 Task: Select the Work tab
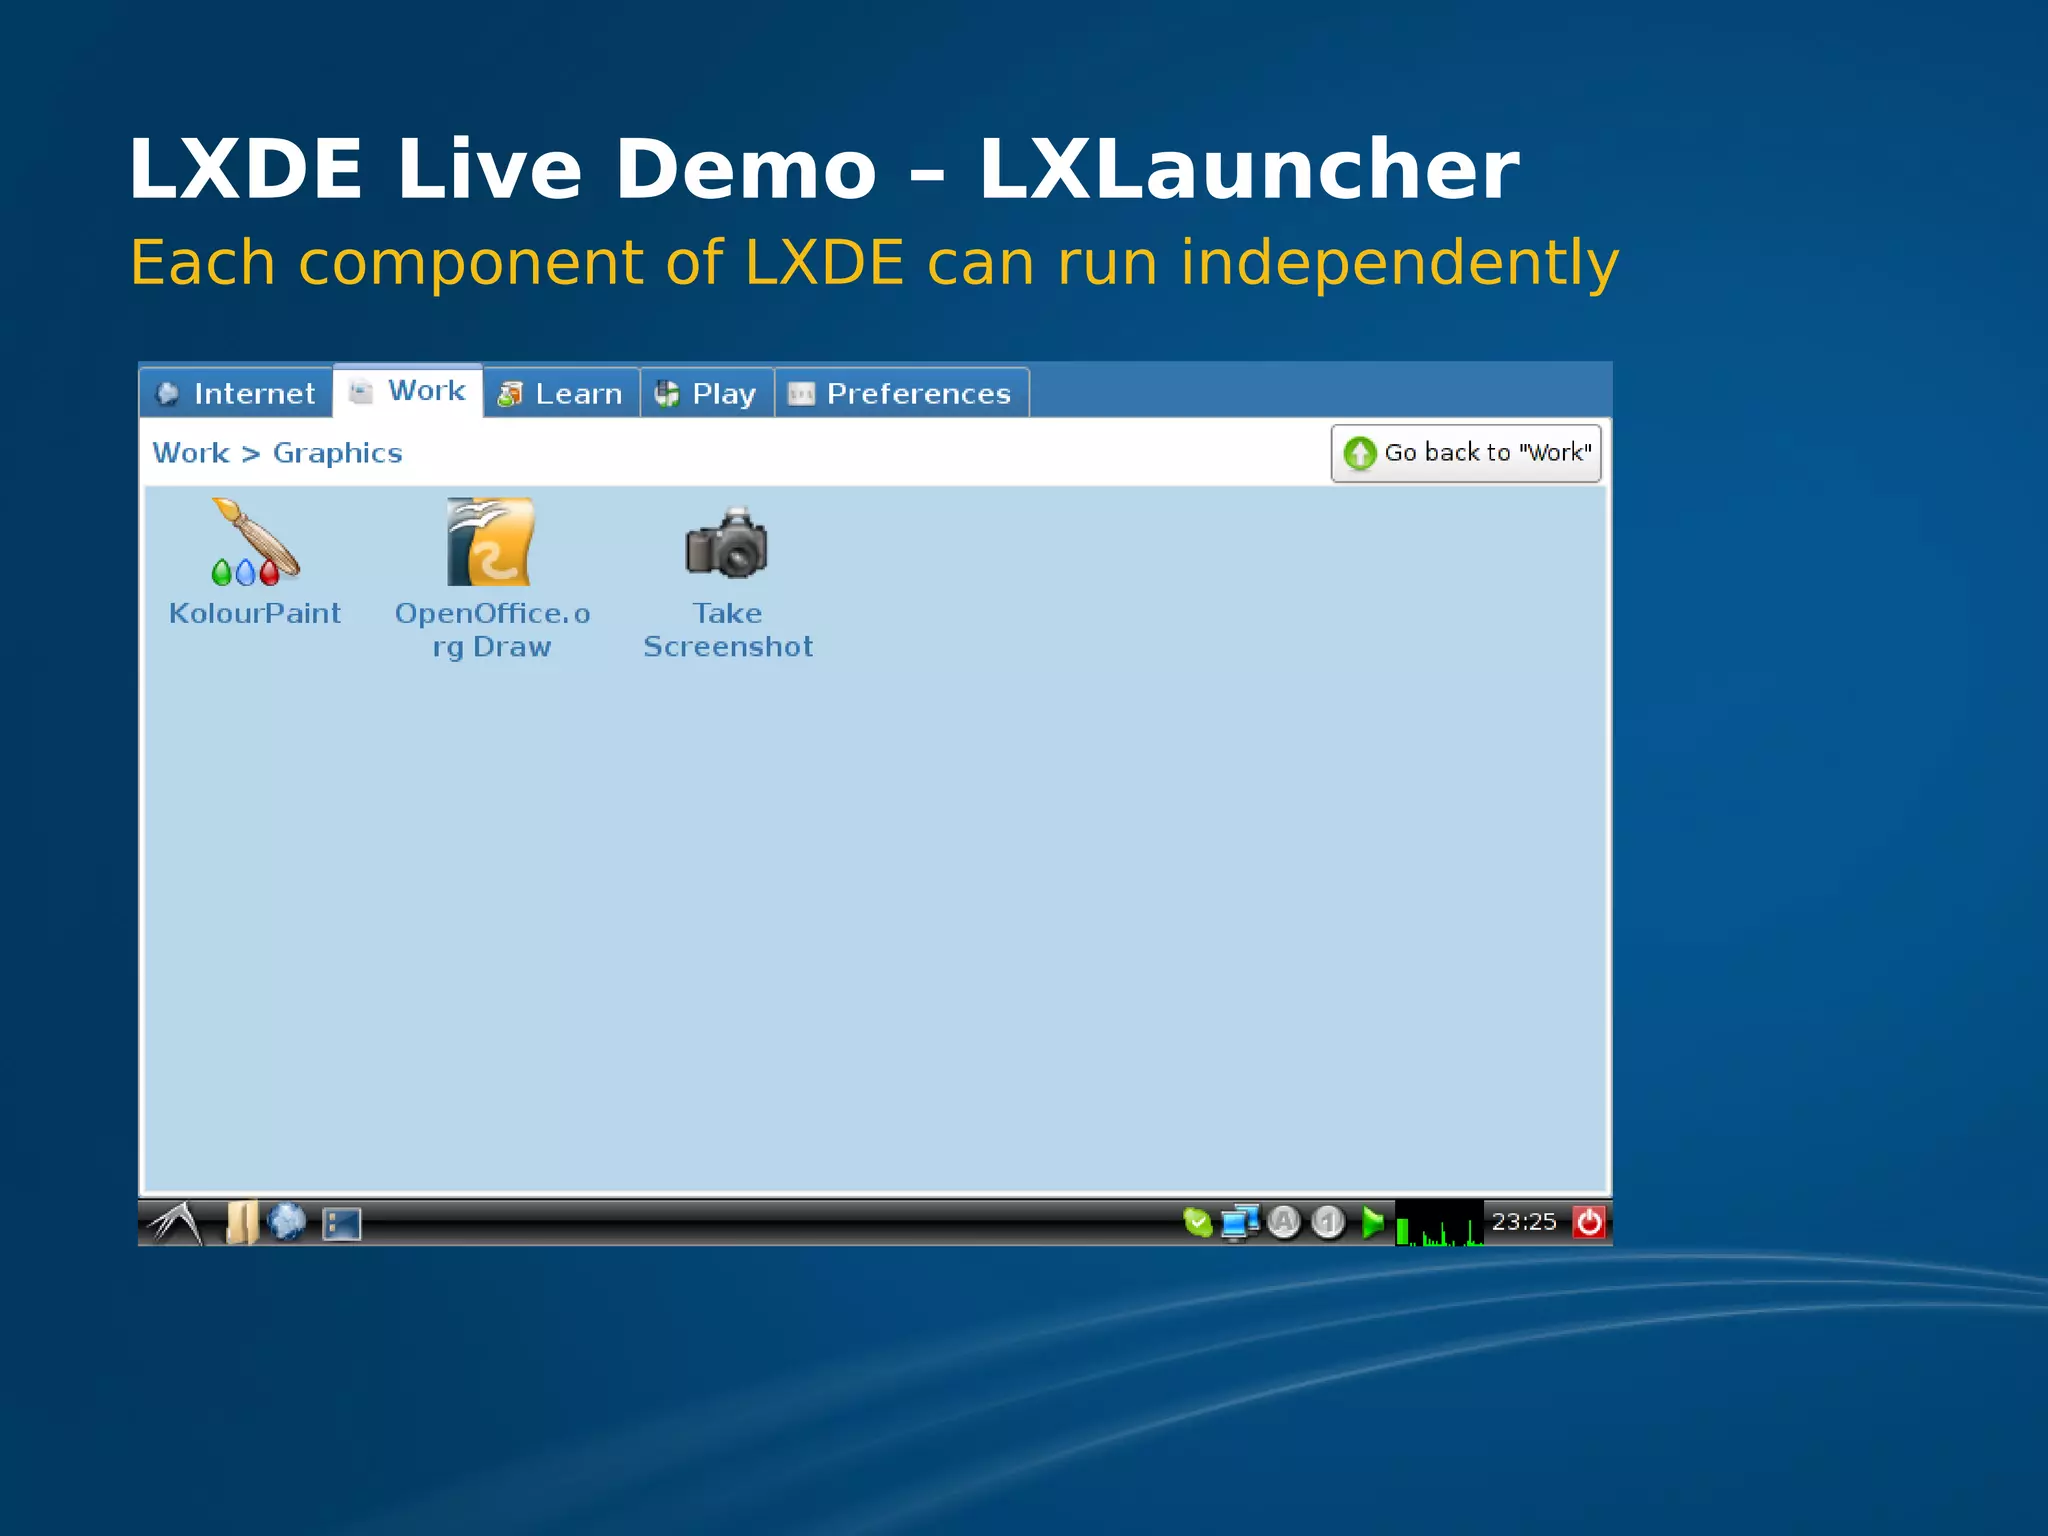[x=408, y=390]
